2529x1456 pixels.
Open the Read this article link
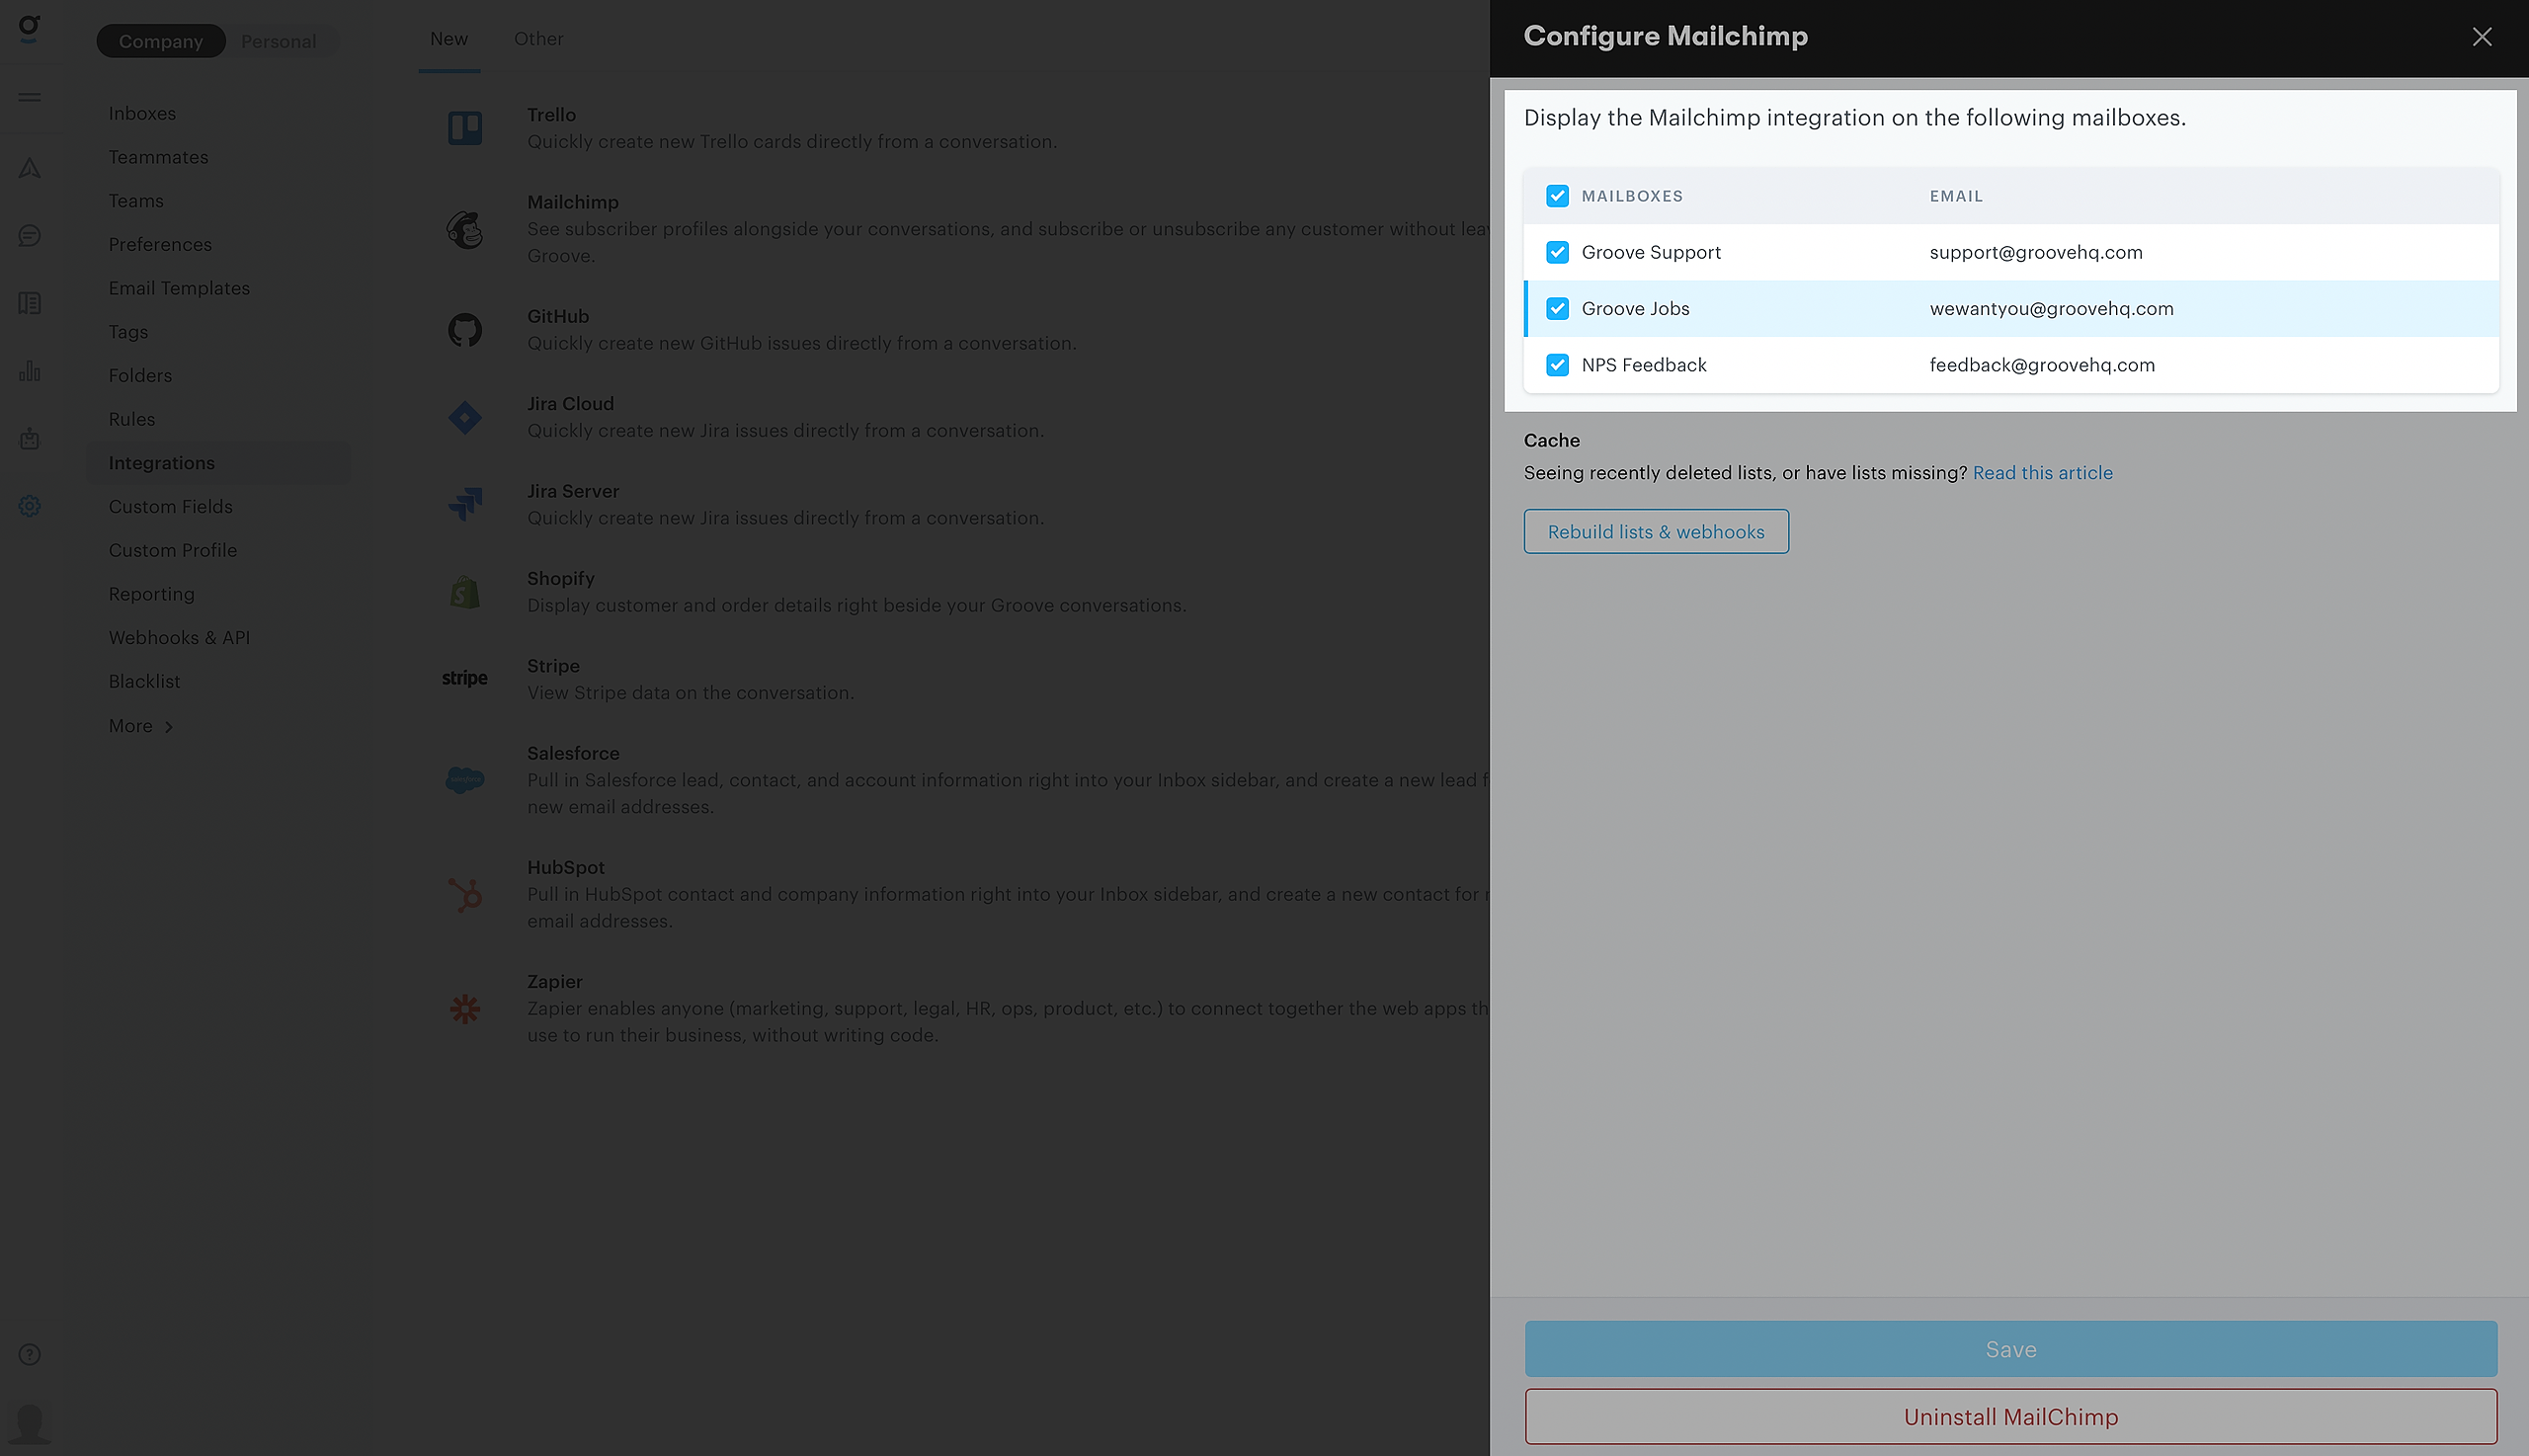click(x=2042, y=473)
